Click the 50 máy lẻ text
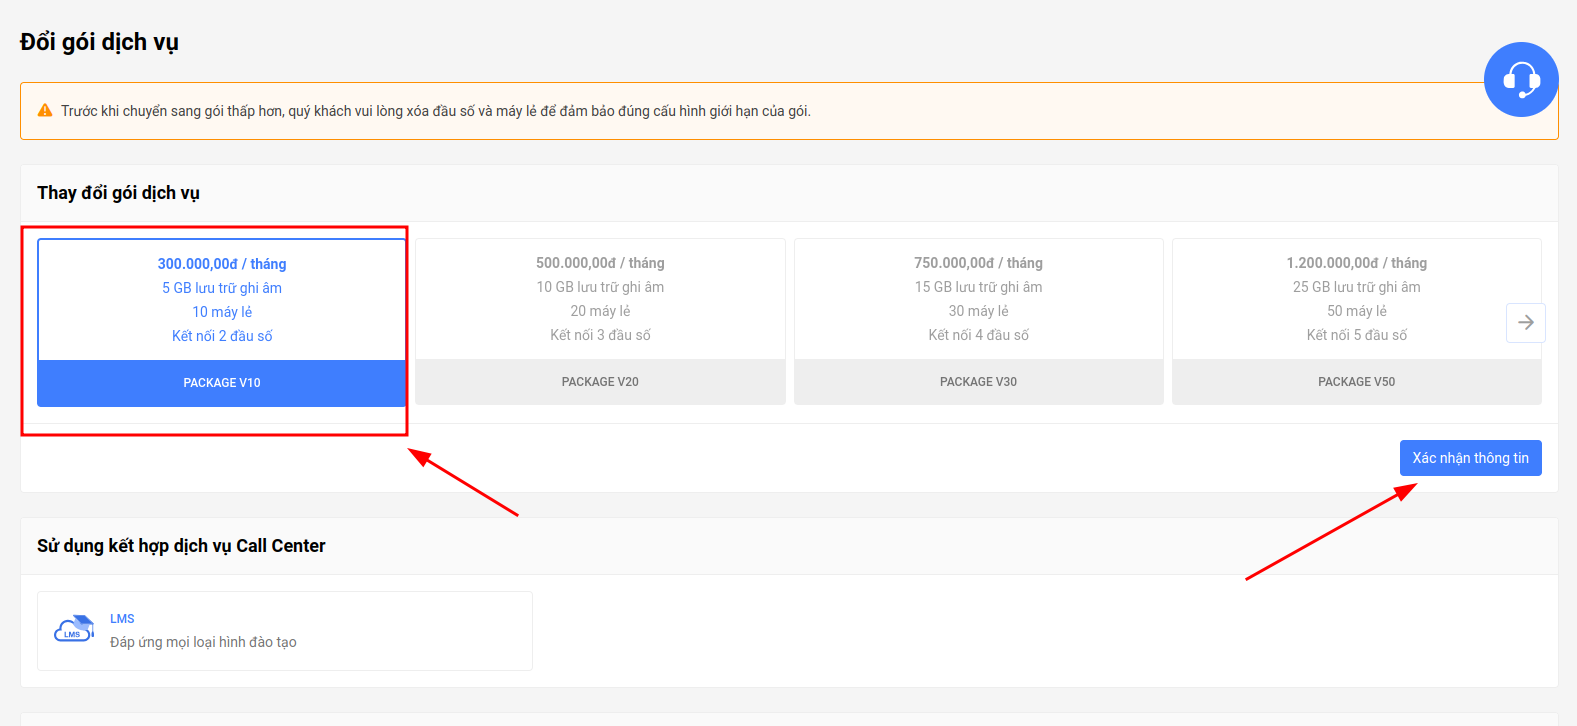 [1357, 311]
